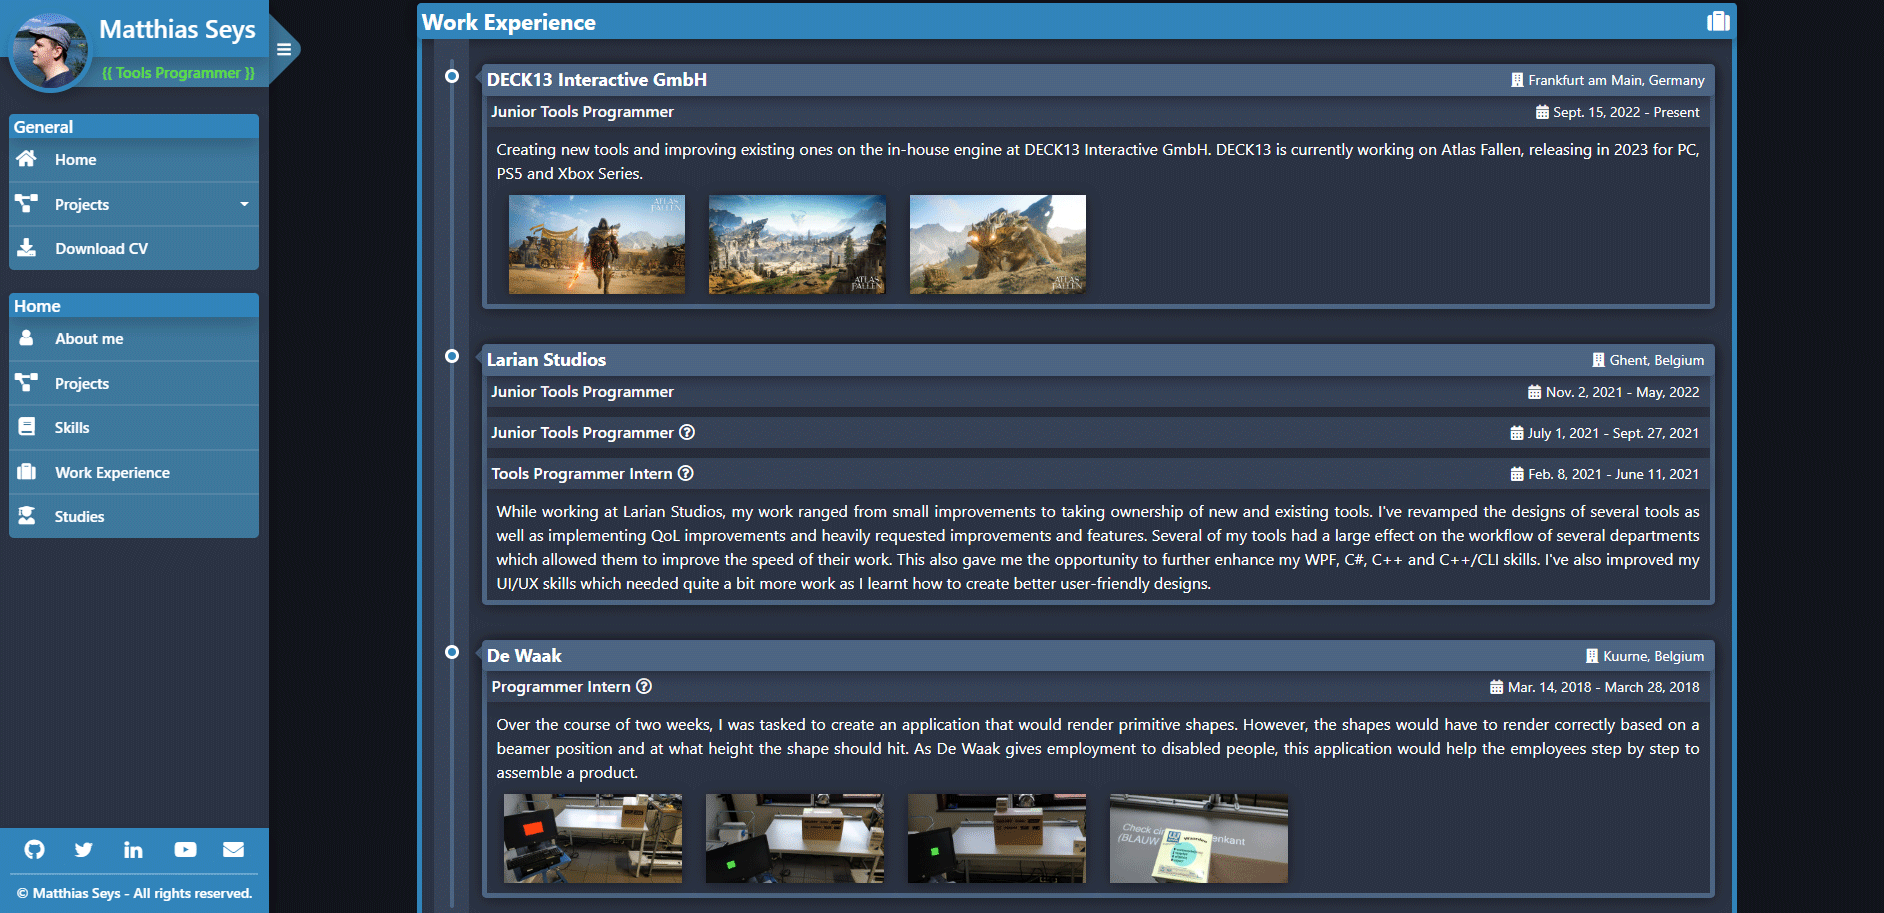Click the graduate icon beside Studies

(27, 516)
